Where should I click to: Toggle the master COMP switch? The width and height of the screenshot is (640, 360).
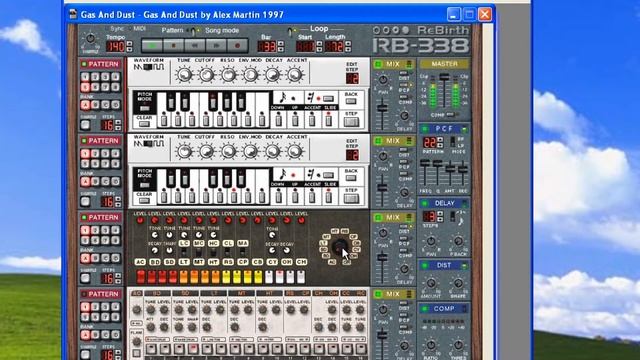[x=450, y=115]
